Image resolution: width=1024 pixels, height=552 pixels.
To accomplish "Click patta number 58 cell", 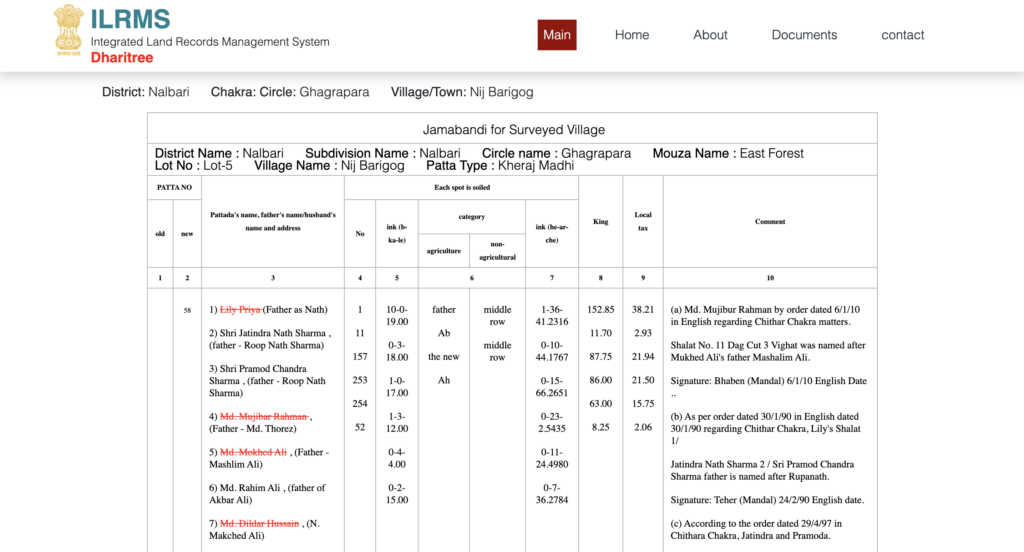I will pyautogui.click(x=187, y=310).
